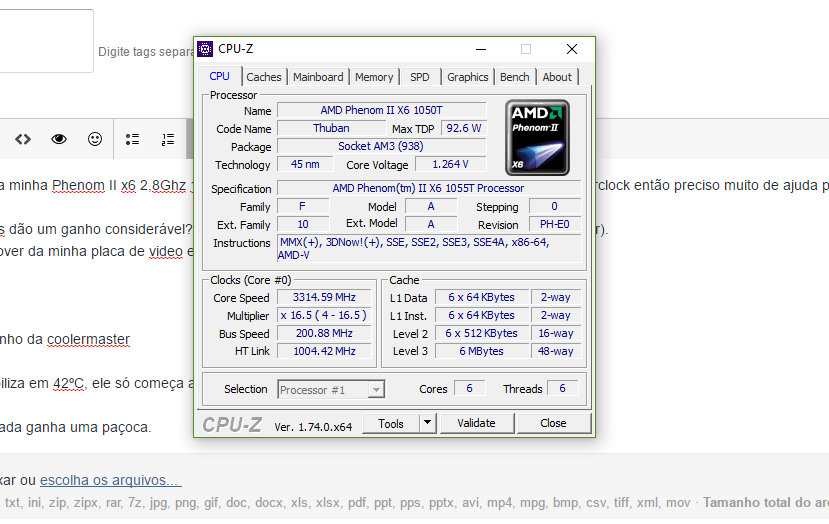Close the CPU-Z window with X
The image size is (829, 524).
pyautogui.click(x=572, y=49)
